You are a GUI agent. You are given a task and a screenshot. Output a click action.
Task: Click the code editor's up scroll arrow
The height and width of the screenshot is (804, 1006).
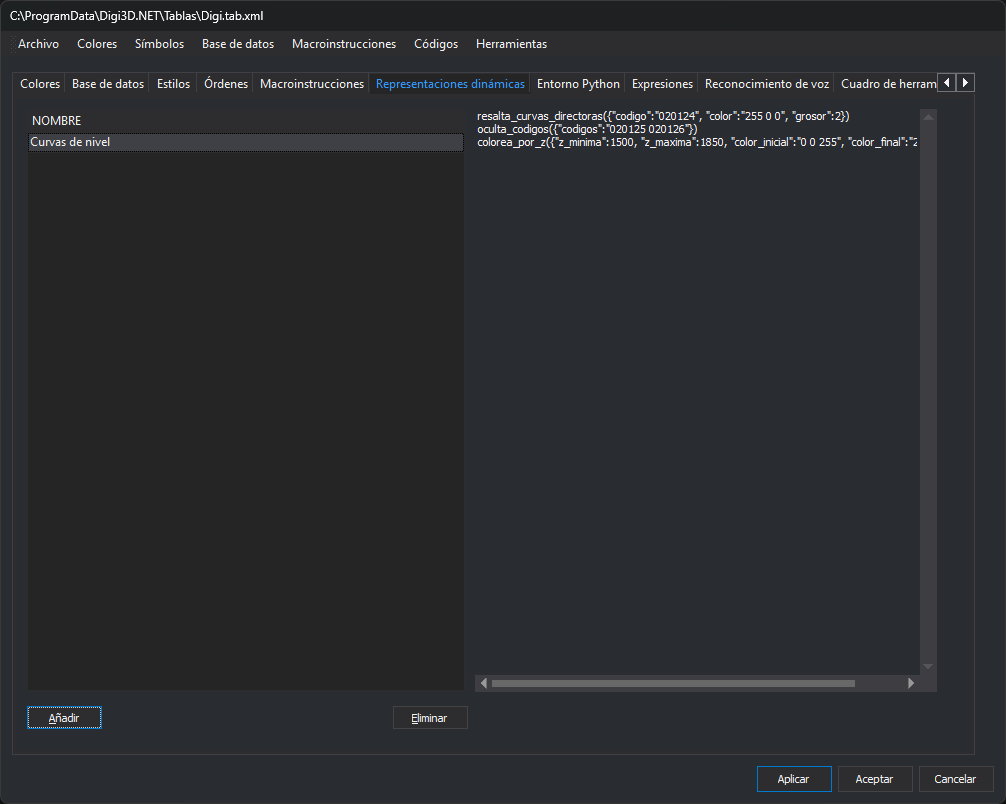928,117
